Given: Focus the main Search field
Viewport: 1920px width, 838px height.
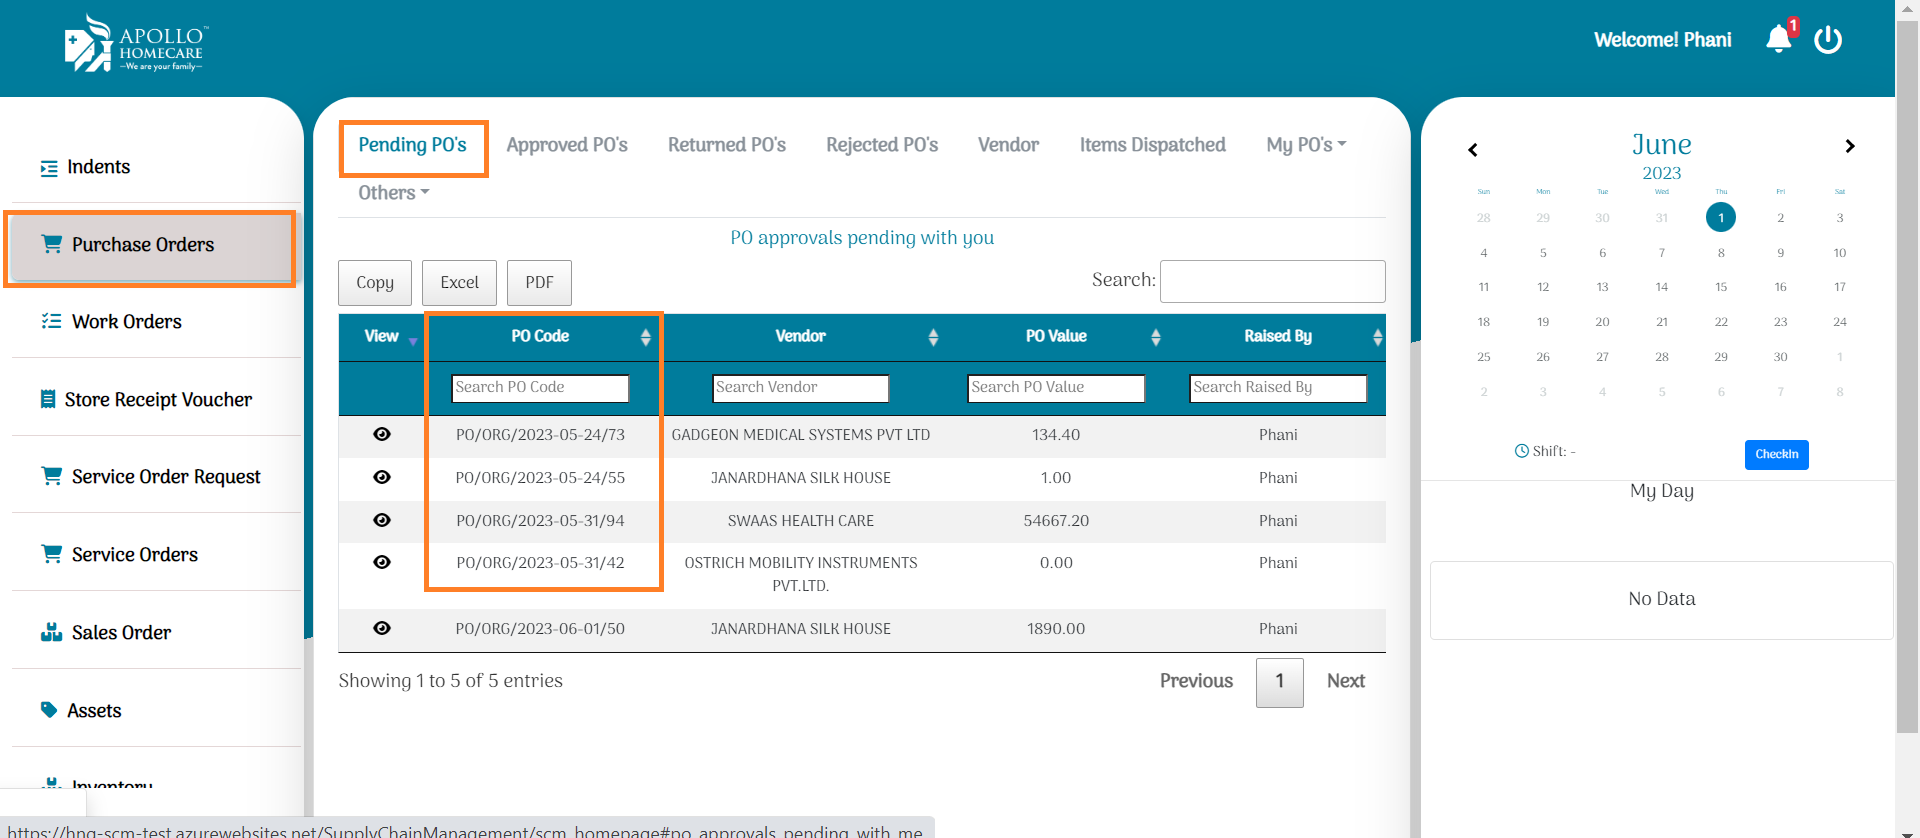Looking at the screenshot, I should 1273,281.
